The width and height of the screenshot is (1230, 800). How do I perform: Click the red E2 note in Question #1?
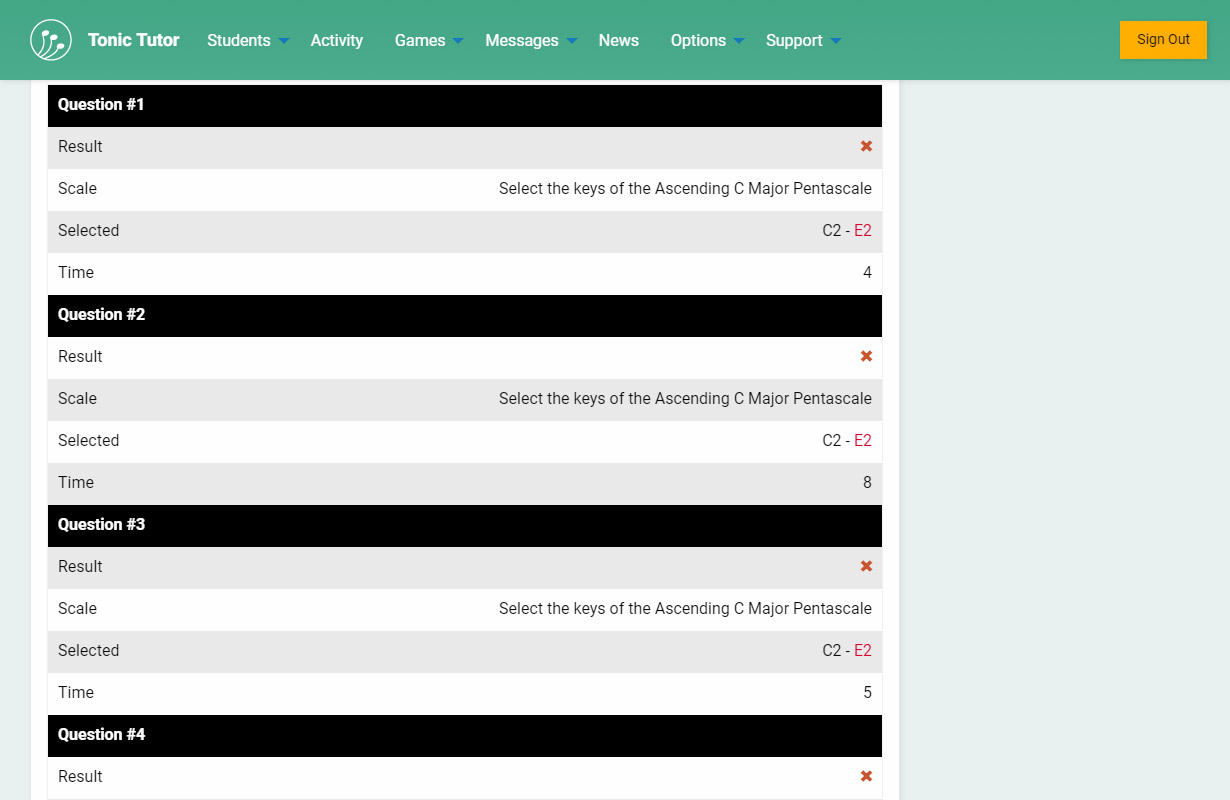click(x=862, y=230)
